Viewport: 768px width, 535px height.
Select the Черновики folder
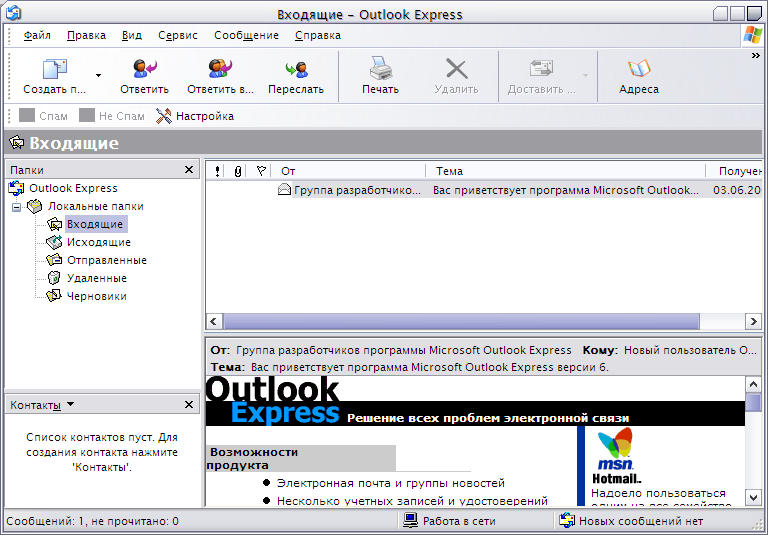point(96,296)
